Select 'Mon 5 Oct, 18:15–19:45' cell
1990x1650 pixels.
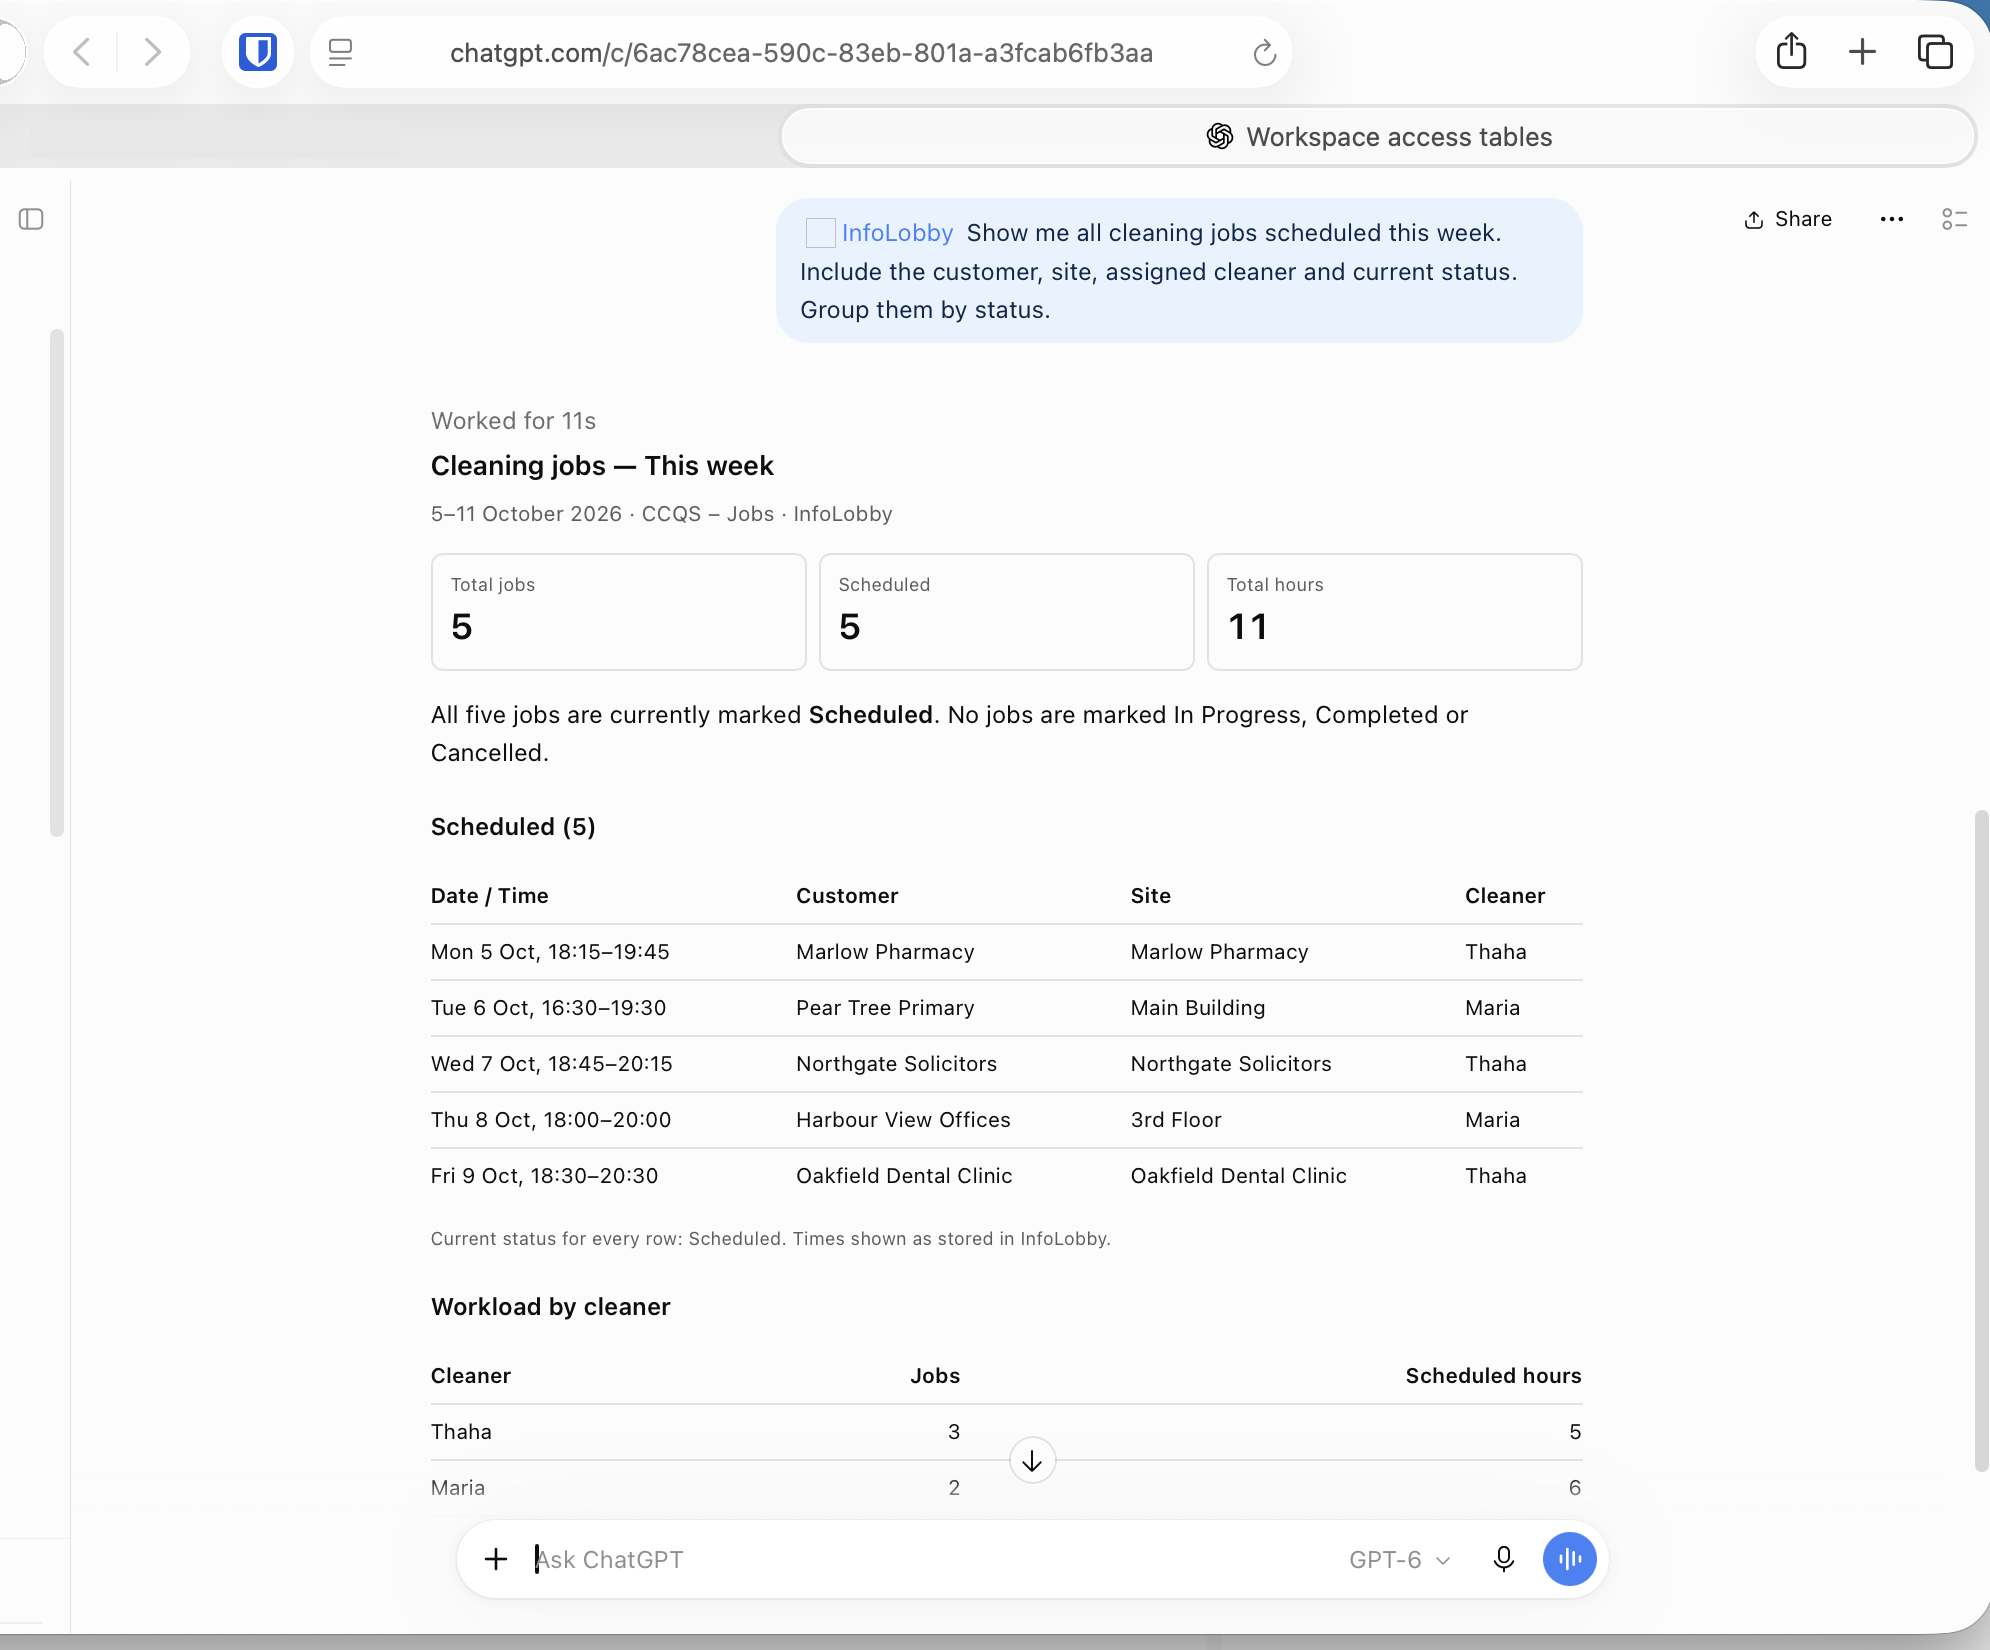pyautogui.click(x=550, y=952)
